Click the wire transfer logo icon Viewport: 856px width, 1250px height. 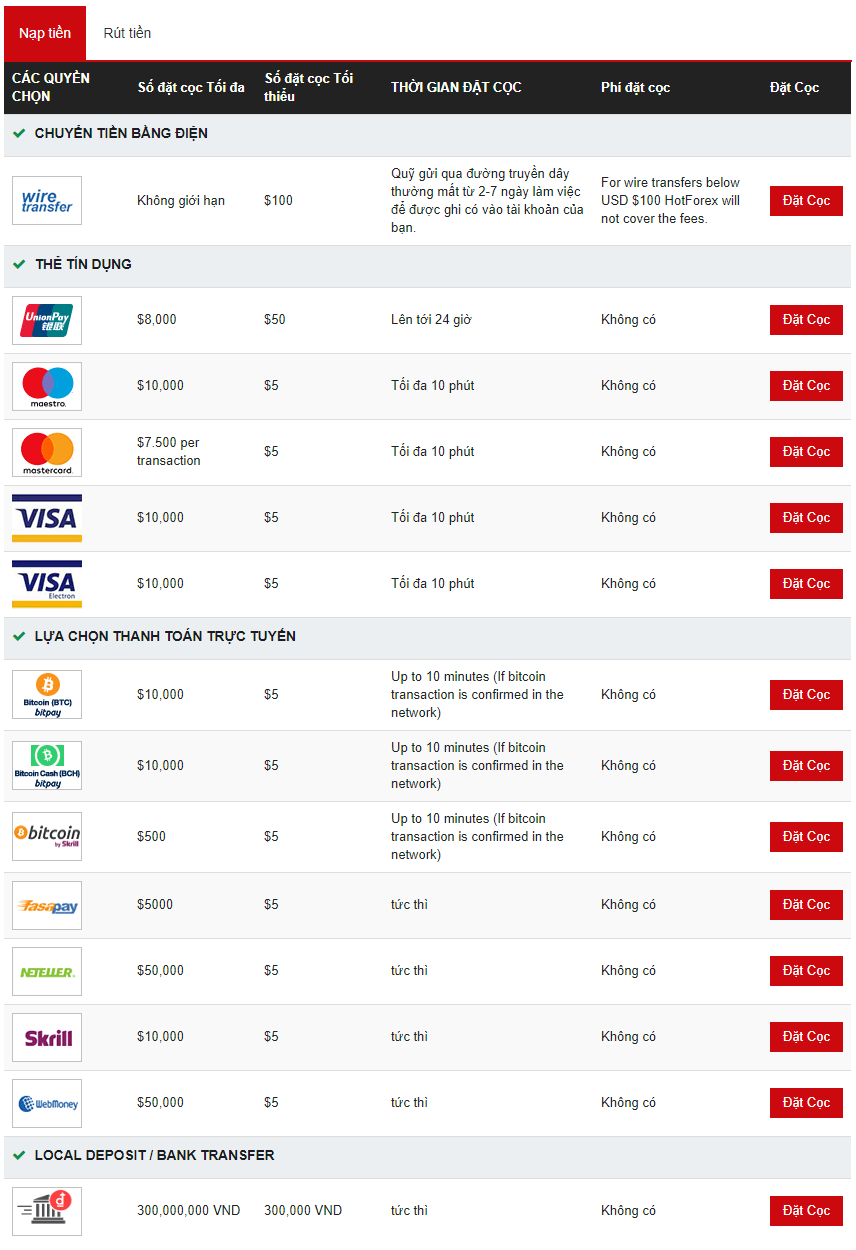click(47, 201)
